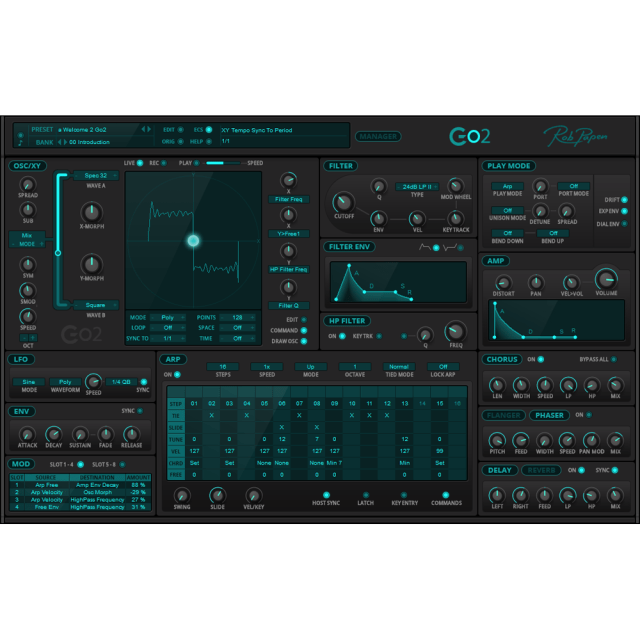
Task: Click the arp SLIDE knob
Action: 217,496
